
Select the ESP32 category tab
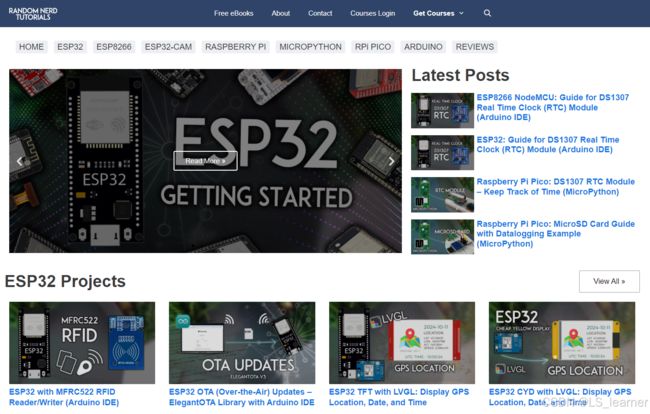coord(70,47)
